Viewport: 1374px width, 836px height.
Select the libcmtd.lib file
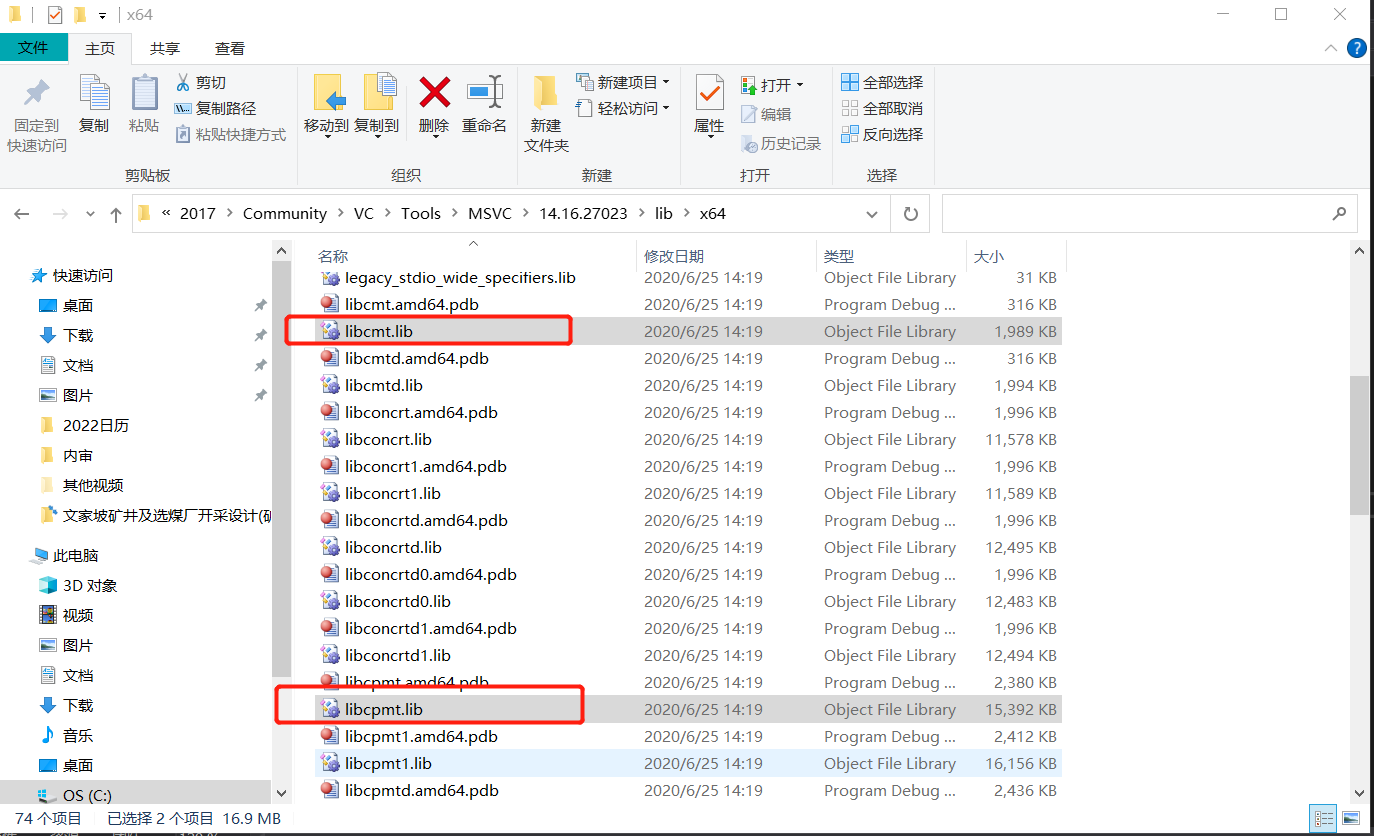383,385
